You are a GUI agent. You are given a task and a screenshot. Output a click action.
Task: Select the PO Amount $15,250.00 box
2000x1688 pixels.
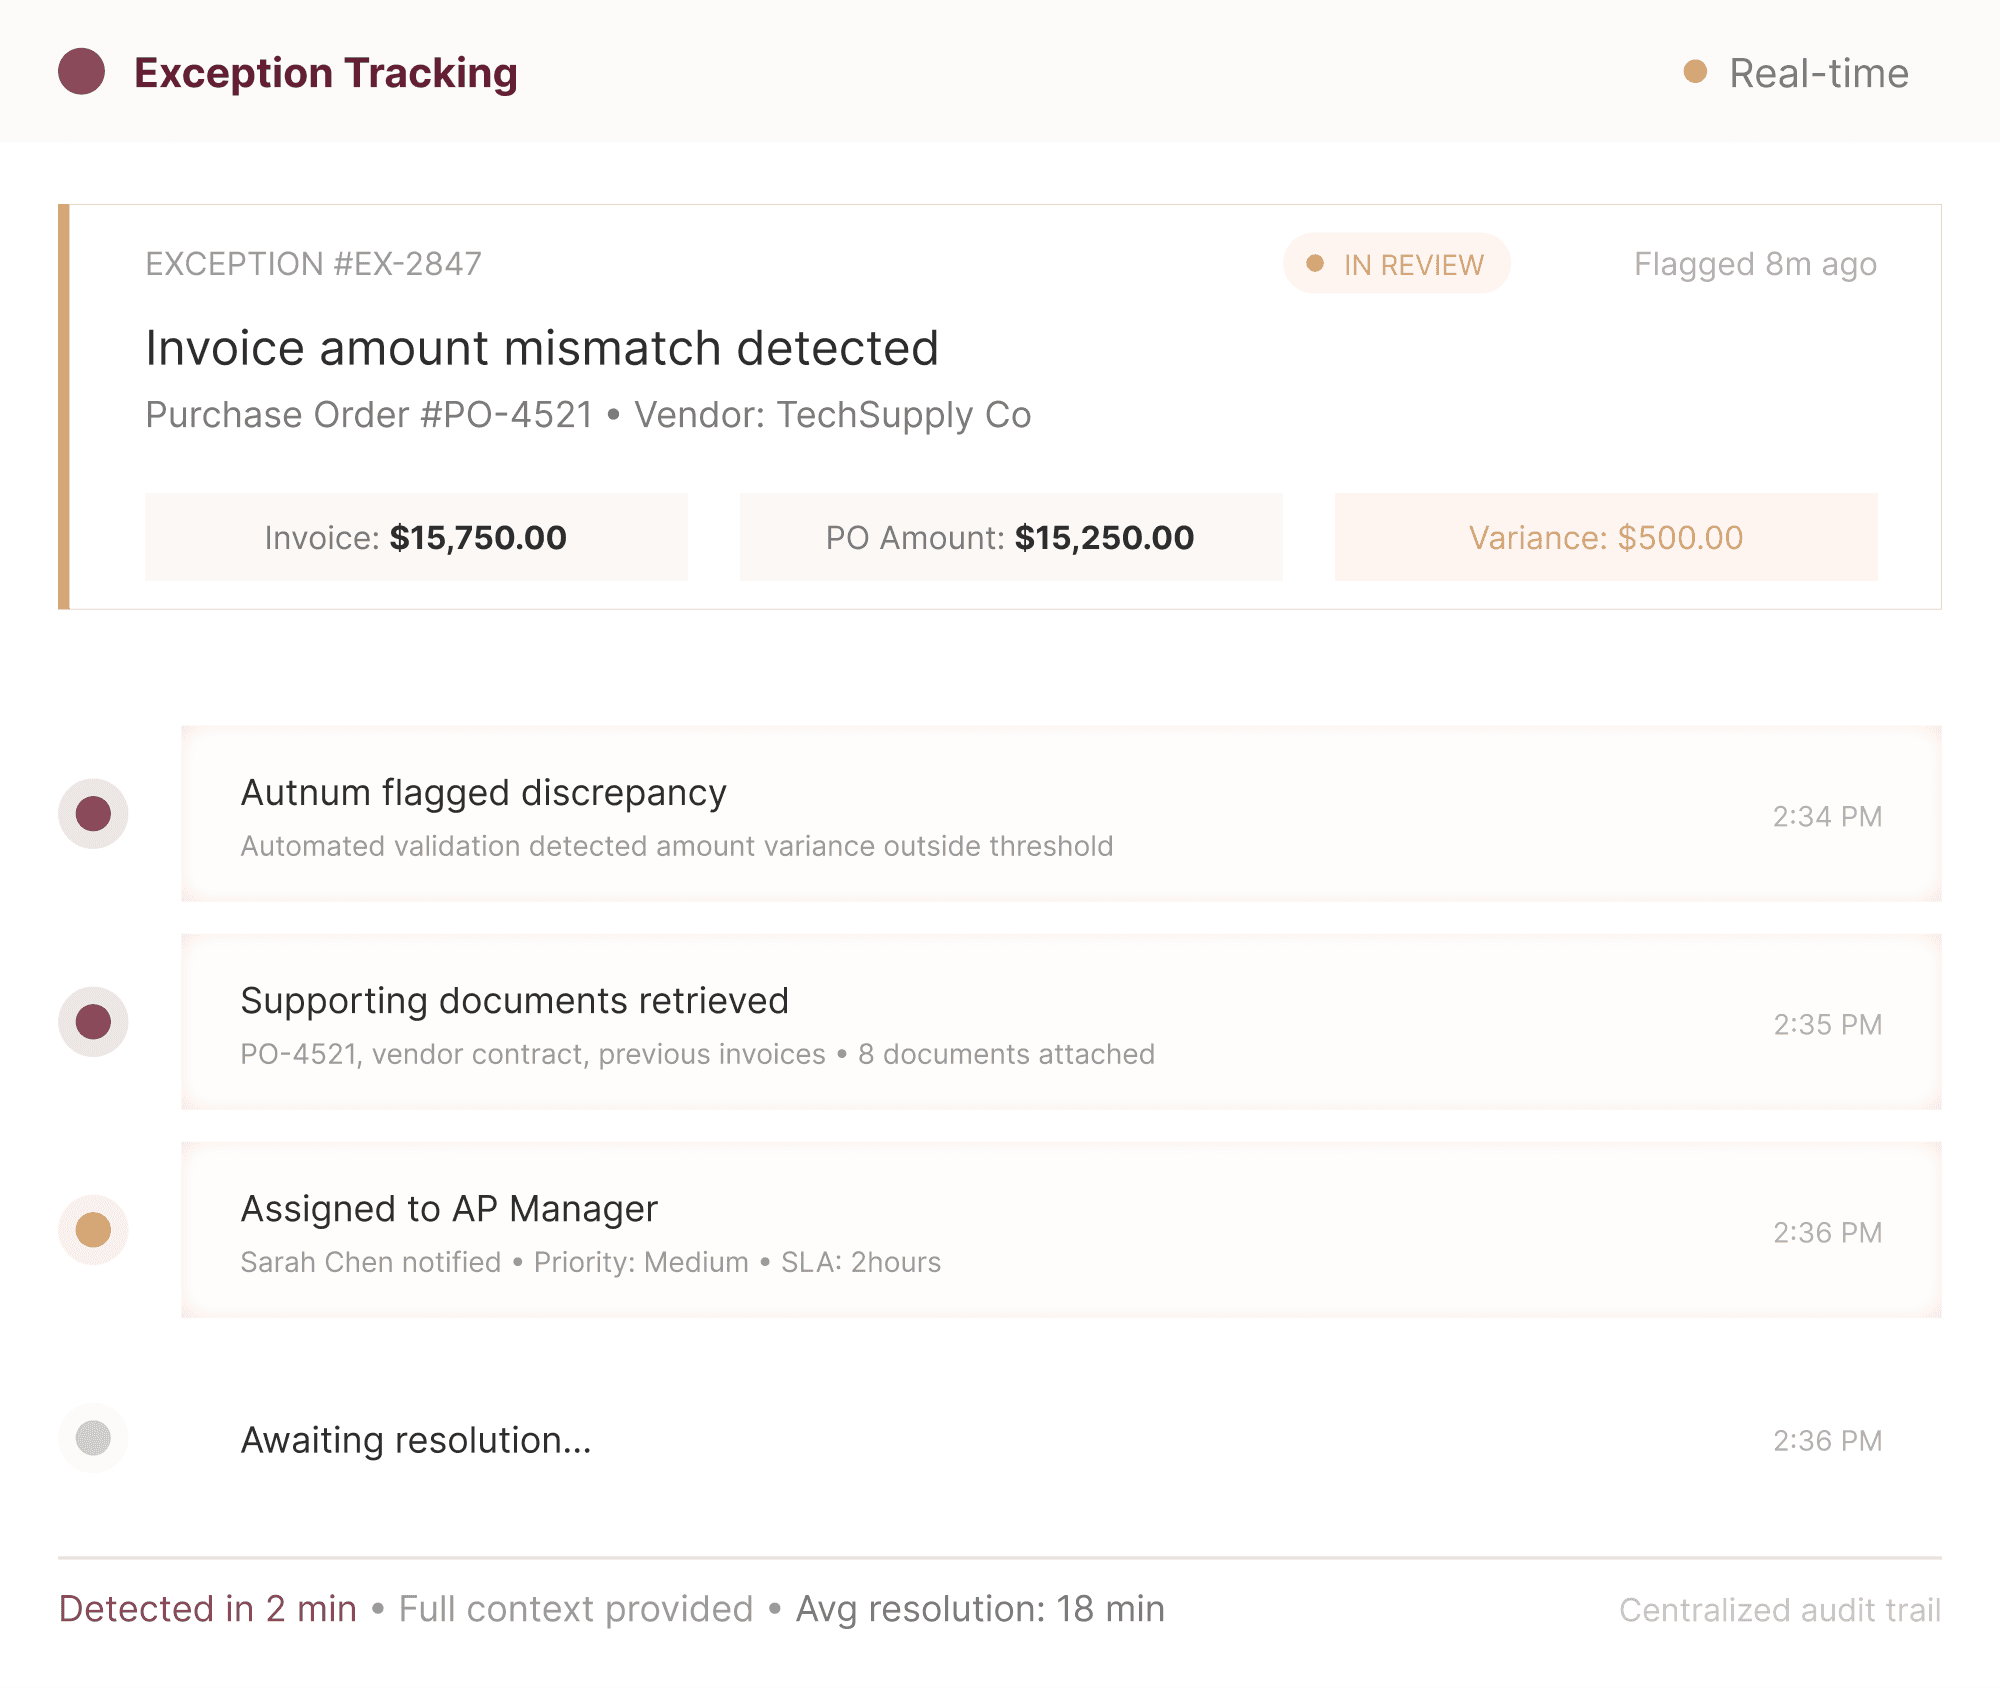coord(1010,537)
